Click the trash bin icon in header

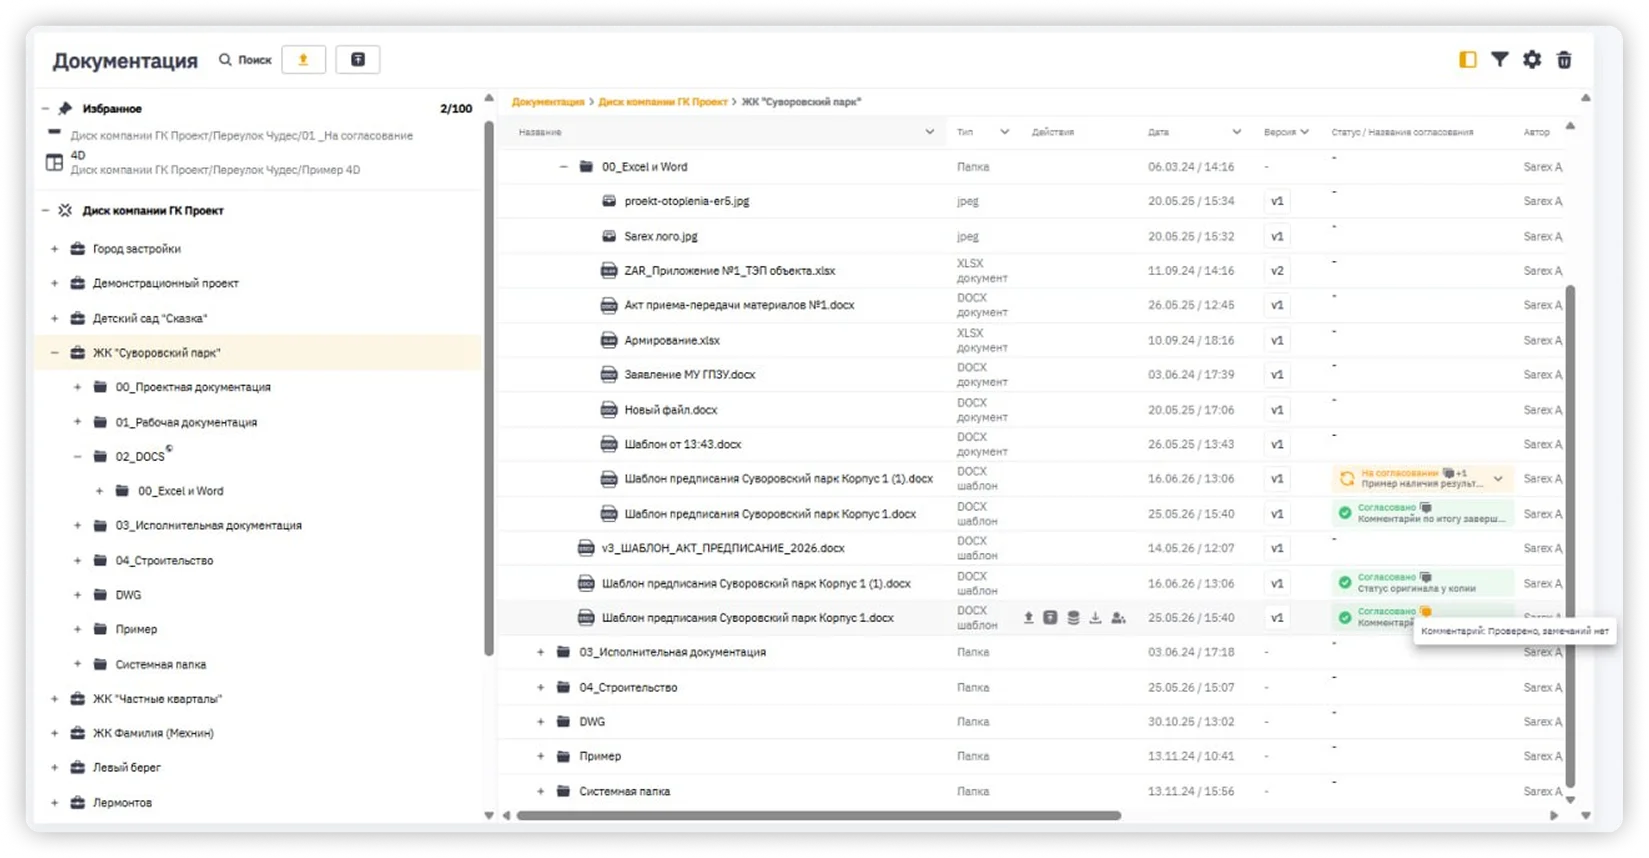1564,60
